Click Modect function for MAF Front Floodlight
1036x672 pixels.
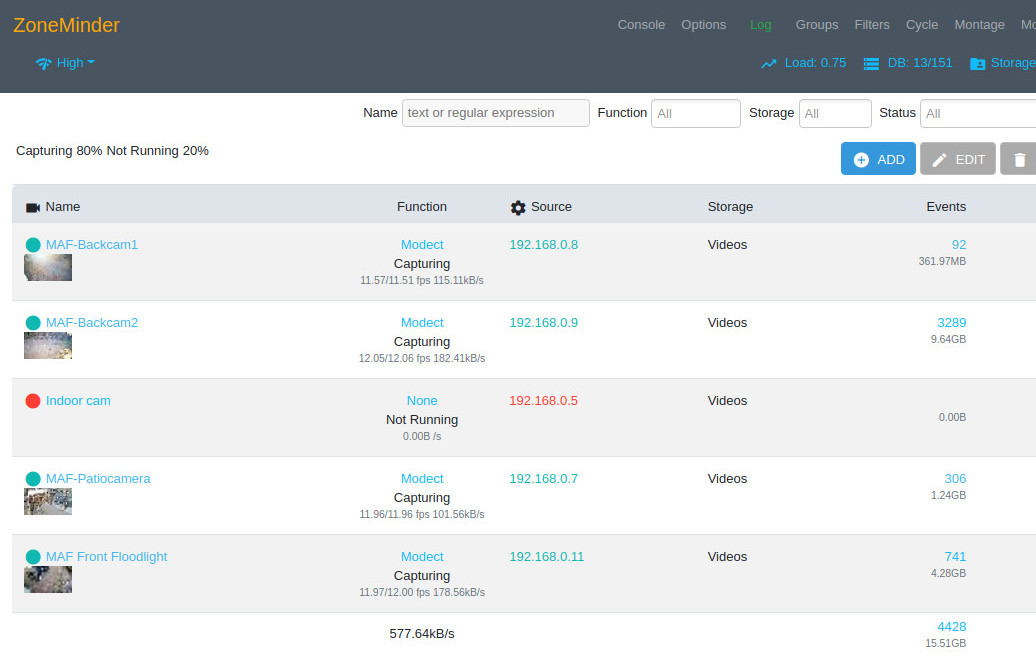click(422, 556)
